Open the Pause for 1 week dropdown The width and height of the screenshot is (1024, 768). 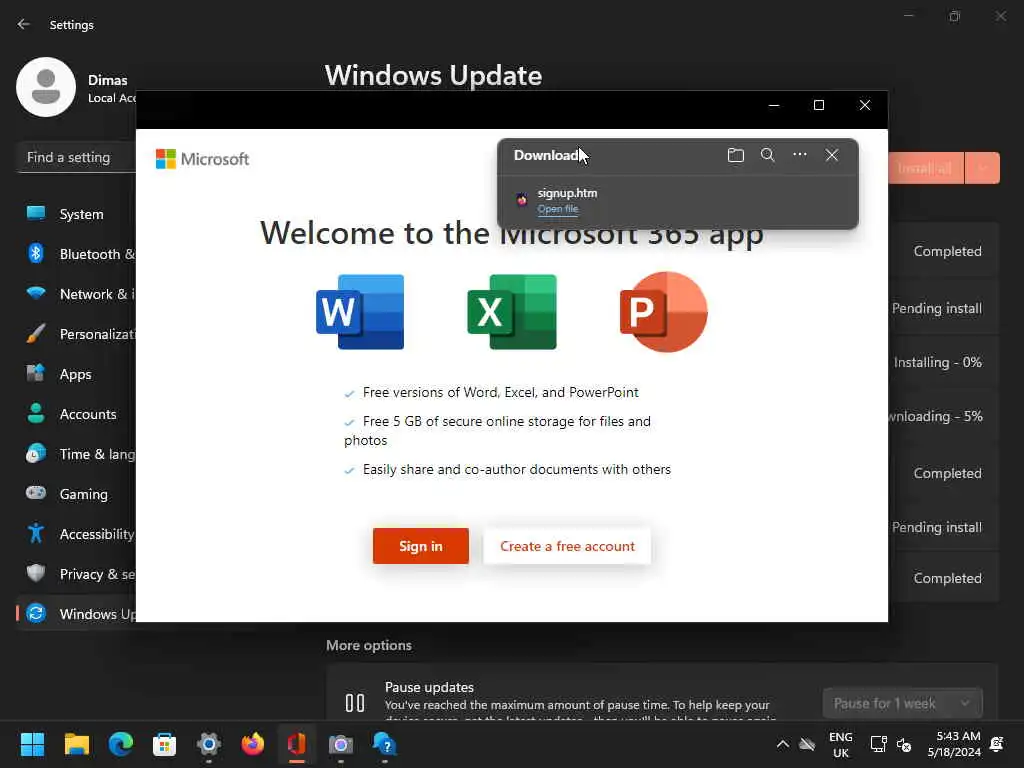pos(903,703)
